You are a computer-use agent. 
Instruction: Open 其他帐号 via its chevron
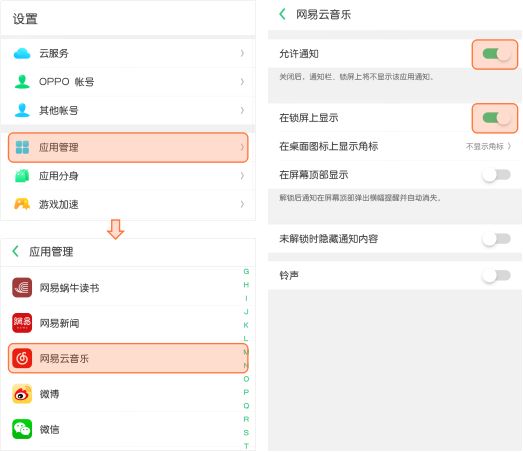[x=242, y=110]
